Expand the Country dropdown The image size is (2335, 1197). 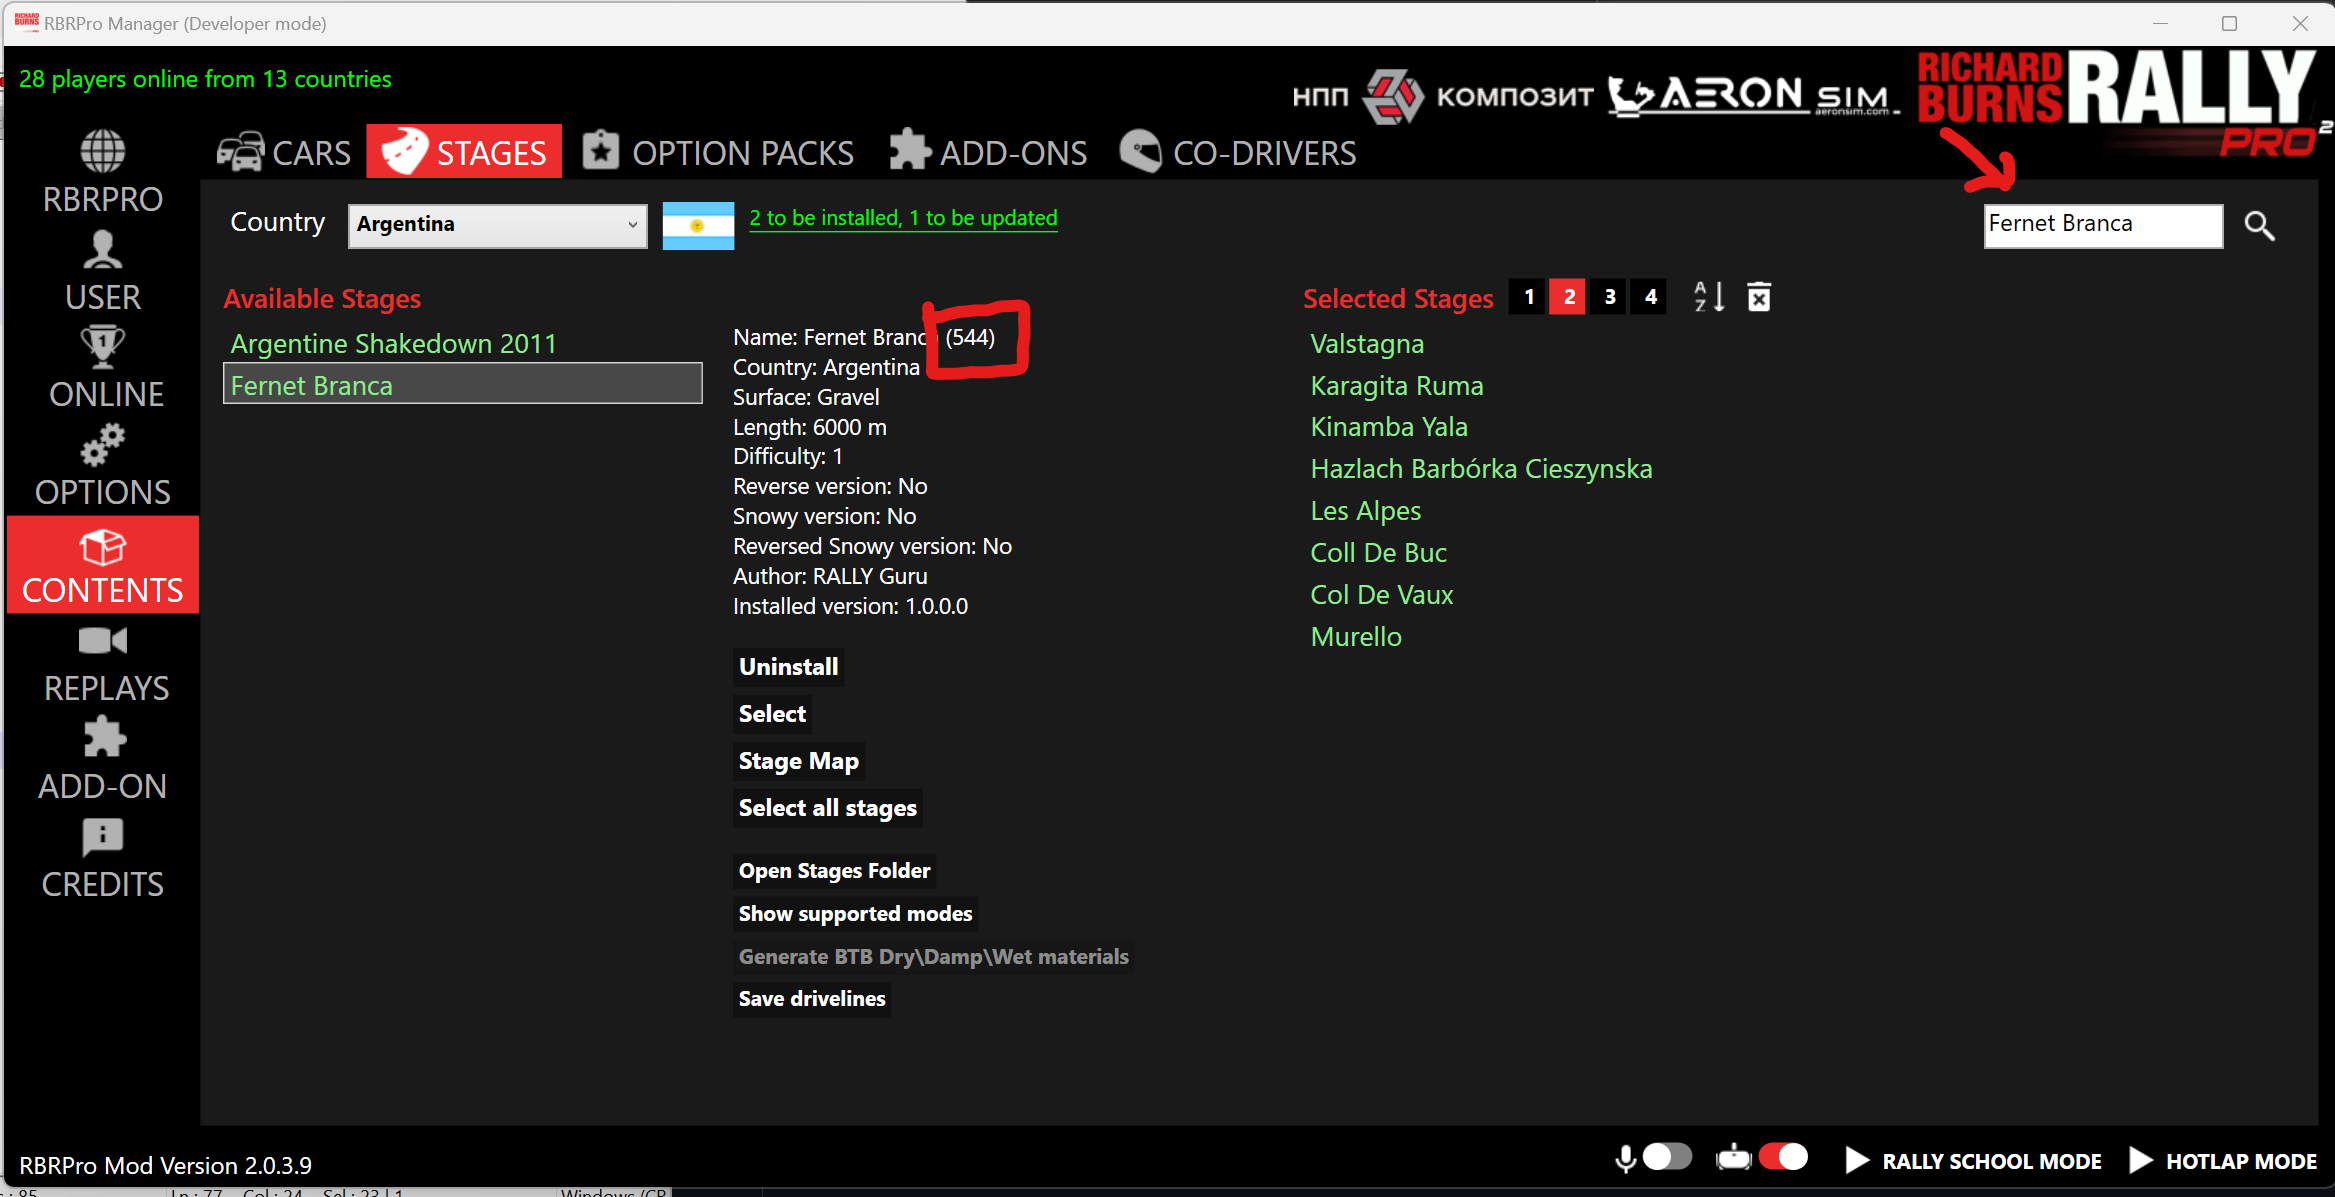tap(497, 225)
